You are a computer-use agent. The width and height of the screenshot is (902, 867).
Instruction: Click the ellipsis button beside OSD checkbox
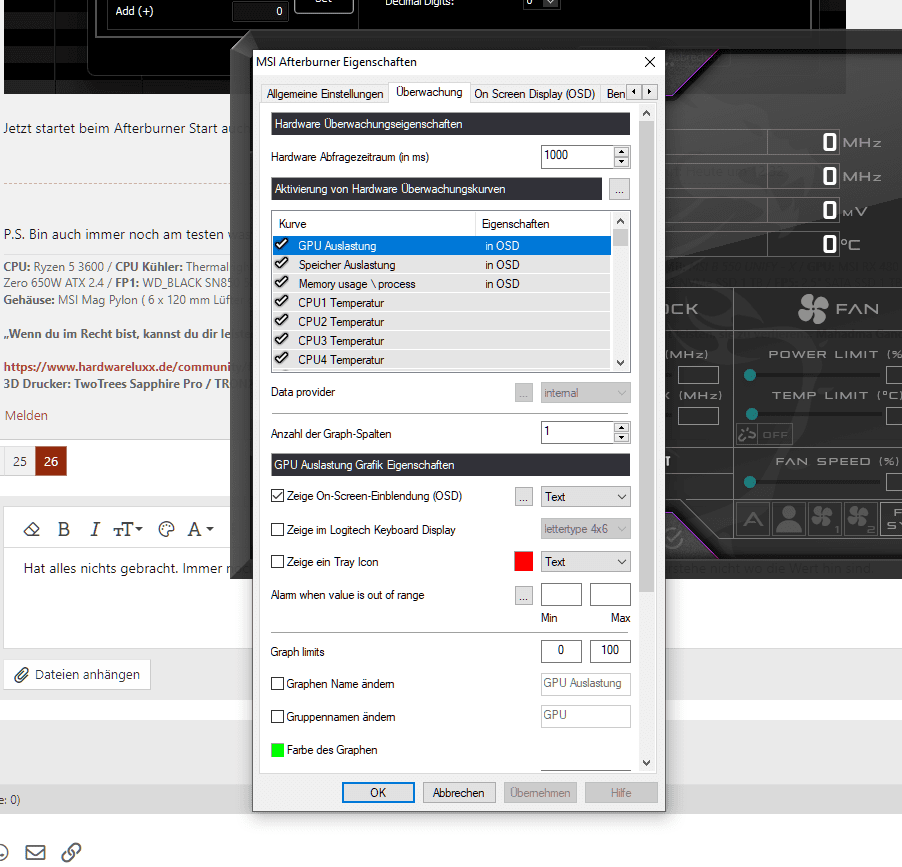click(523, 497)
